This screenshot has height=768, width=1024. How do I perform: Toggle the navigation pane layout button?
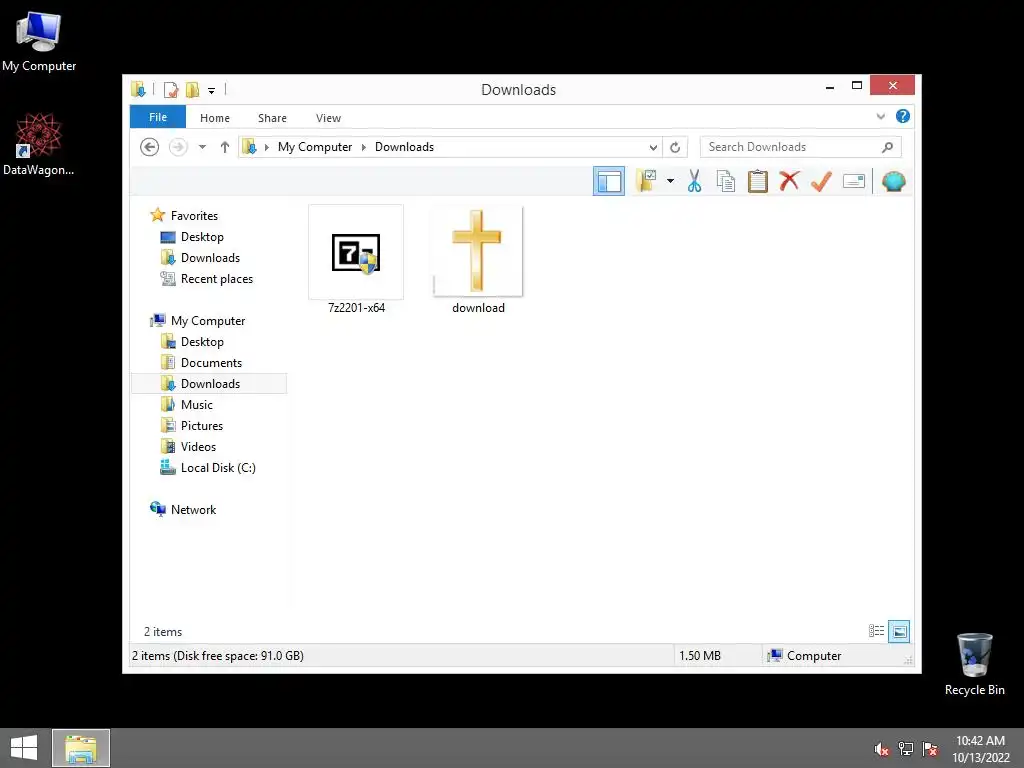[609, 182]
